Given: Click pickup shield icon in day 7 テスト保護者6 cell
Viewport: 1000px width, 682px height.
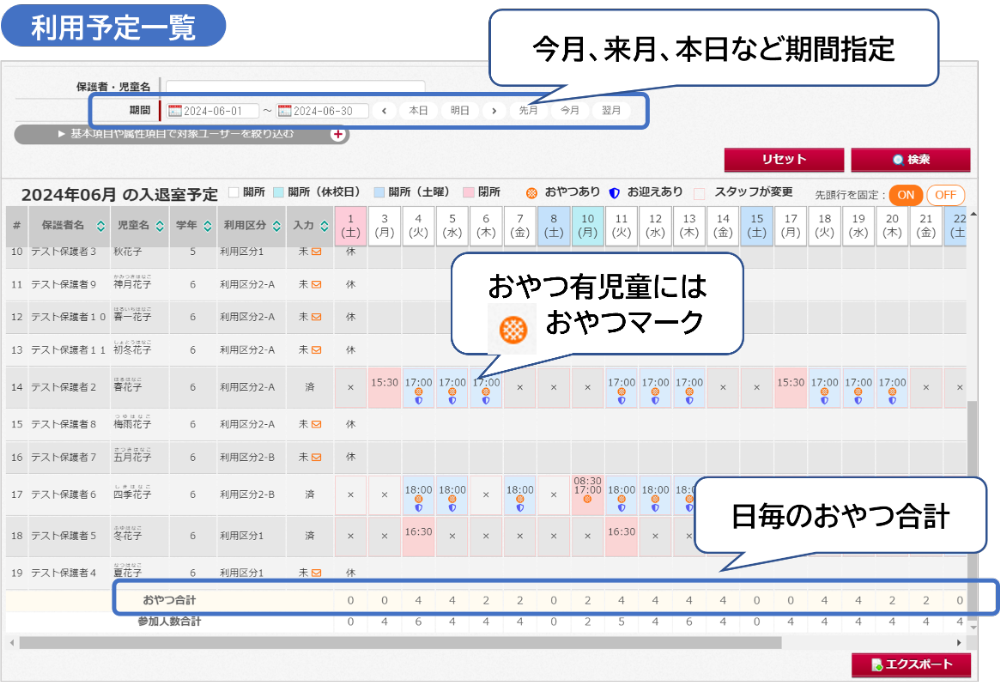Looking at the screenshot, I should coord(520,508).
